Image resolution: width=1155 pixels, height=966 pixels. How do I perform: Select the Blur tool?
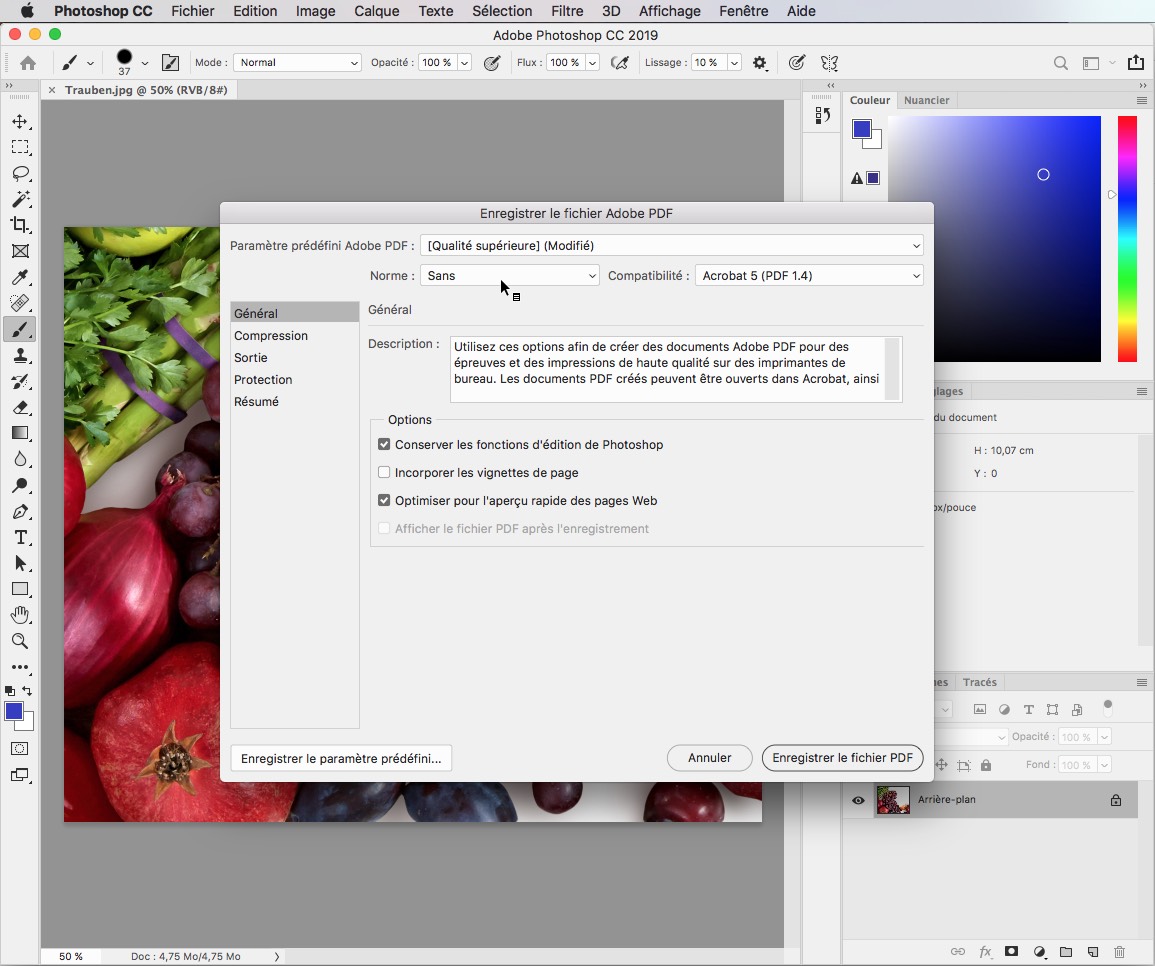(20, 460)
